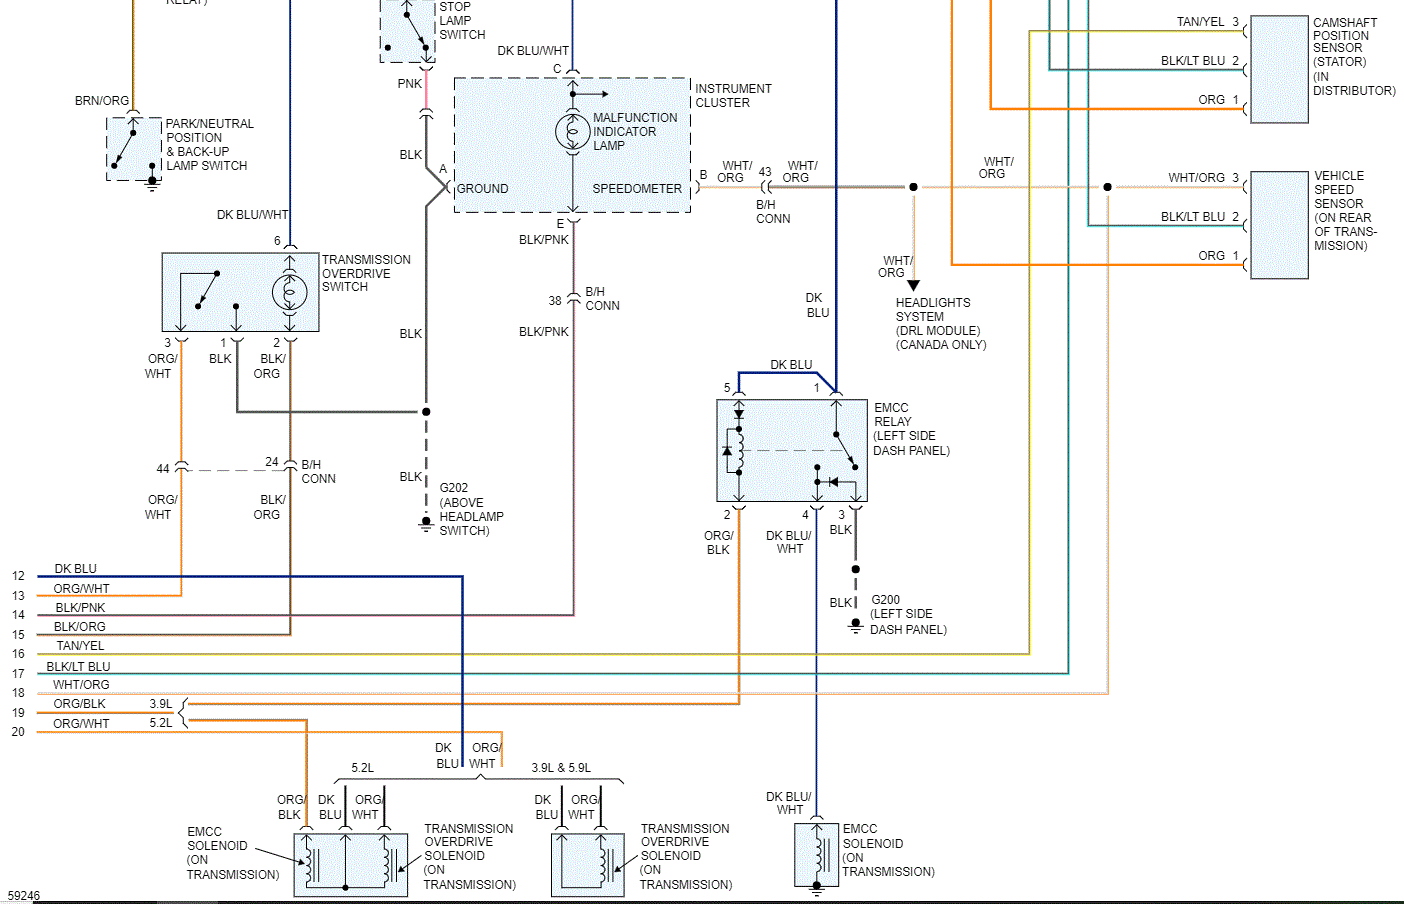Image resolution: width=1404 pixels, height=904 pixels.
Task: Select the BLK wire junction dot above G202
Action: [x=426, y=411]
